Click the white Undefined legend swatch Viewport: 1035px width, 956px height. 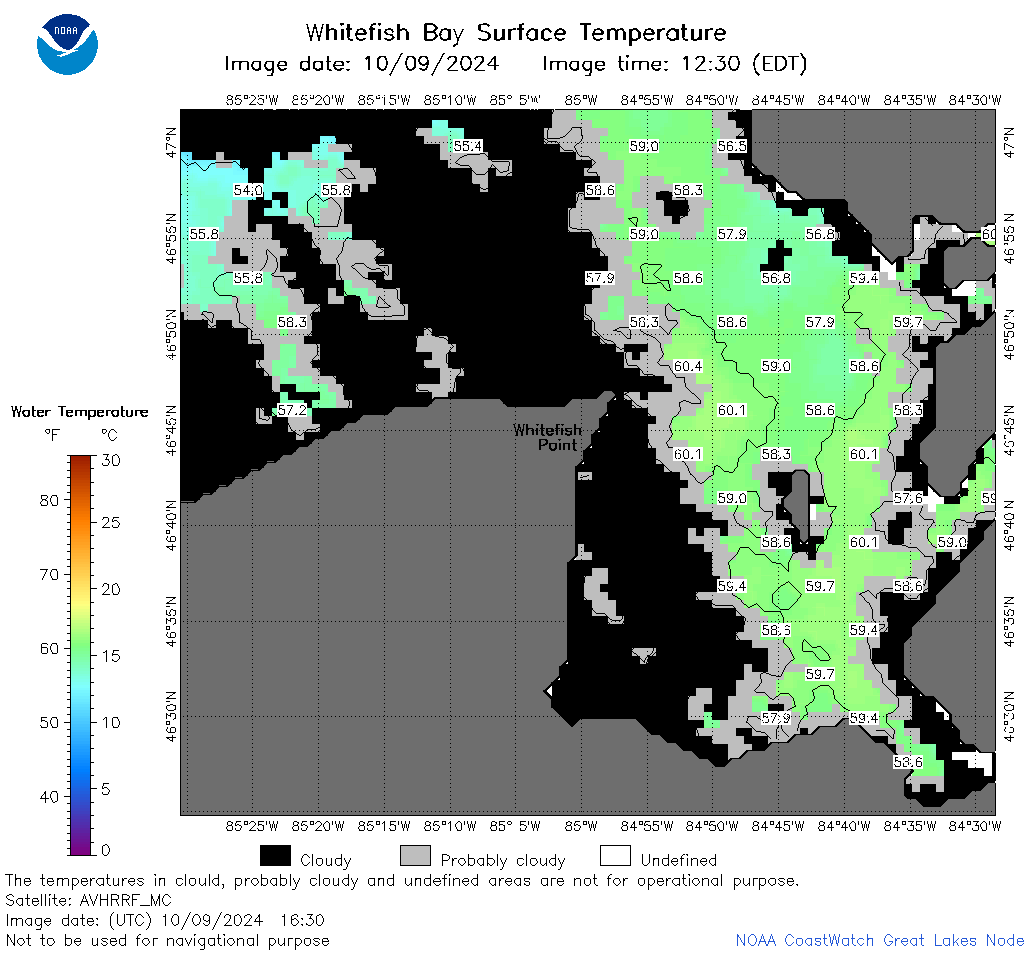click(x=615, y=856)
